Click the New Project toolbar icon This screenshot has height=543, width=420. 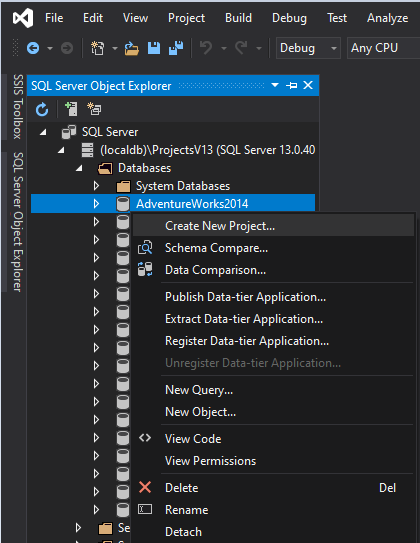(98, 48)
